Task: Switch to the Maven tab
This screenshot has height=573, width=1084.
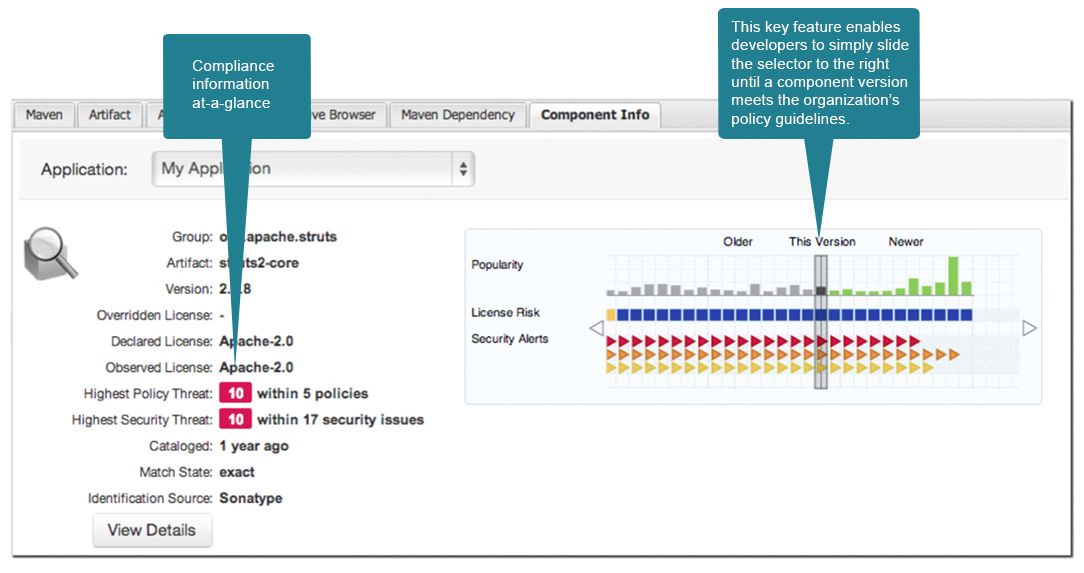Action: pos(44,115)
